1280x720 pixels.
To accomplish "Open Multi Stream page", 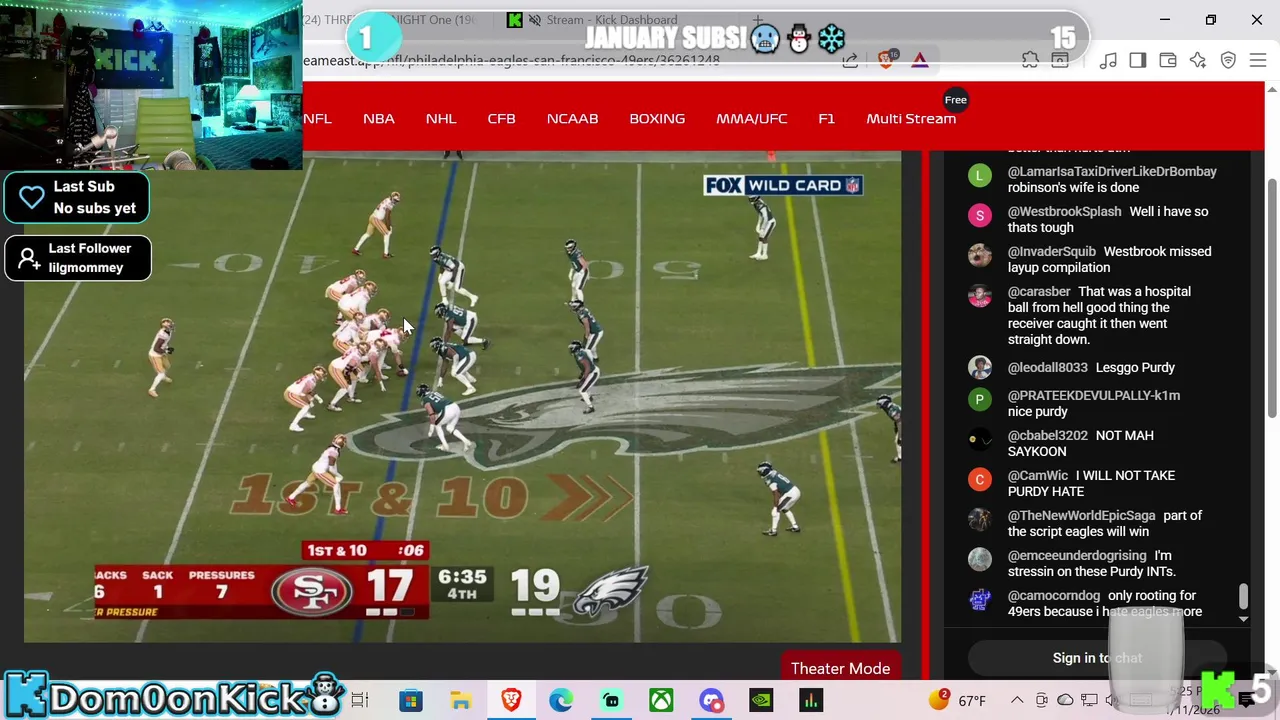I will (911, 118).
